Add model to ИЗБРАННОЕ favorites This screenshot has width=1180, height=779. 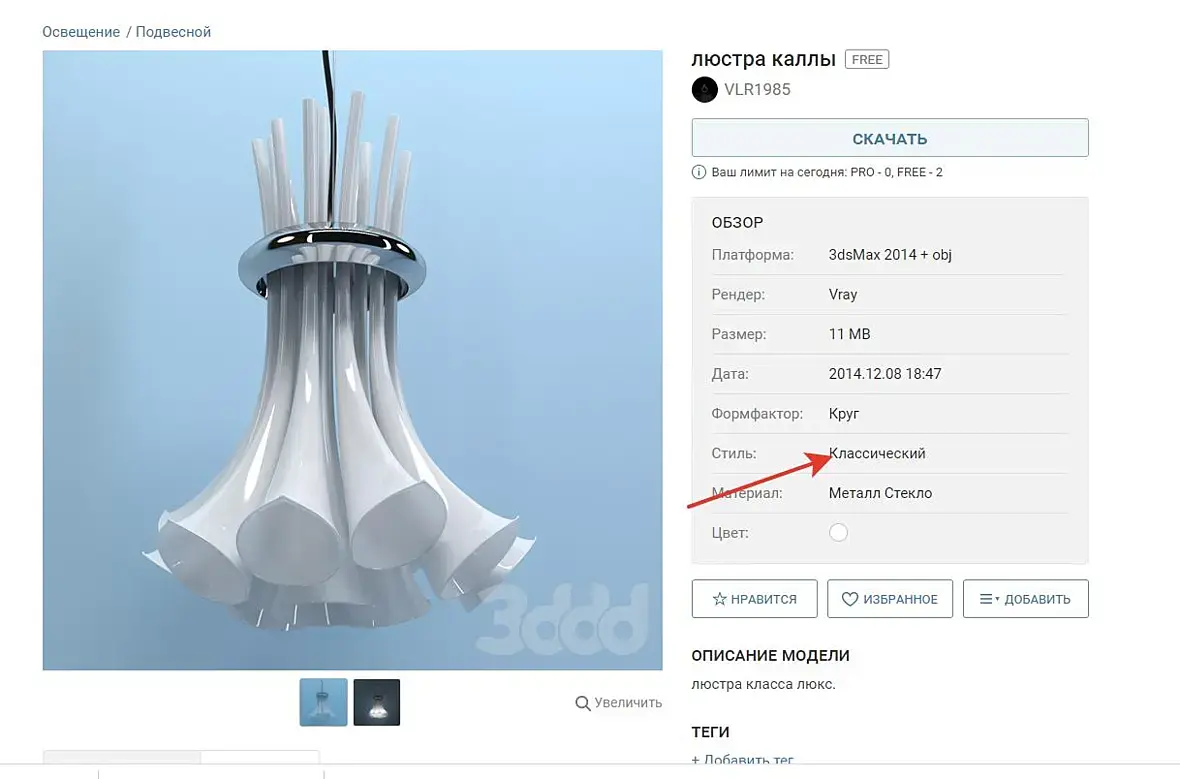(890, 599)
